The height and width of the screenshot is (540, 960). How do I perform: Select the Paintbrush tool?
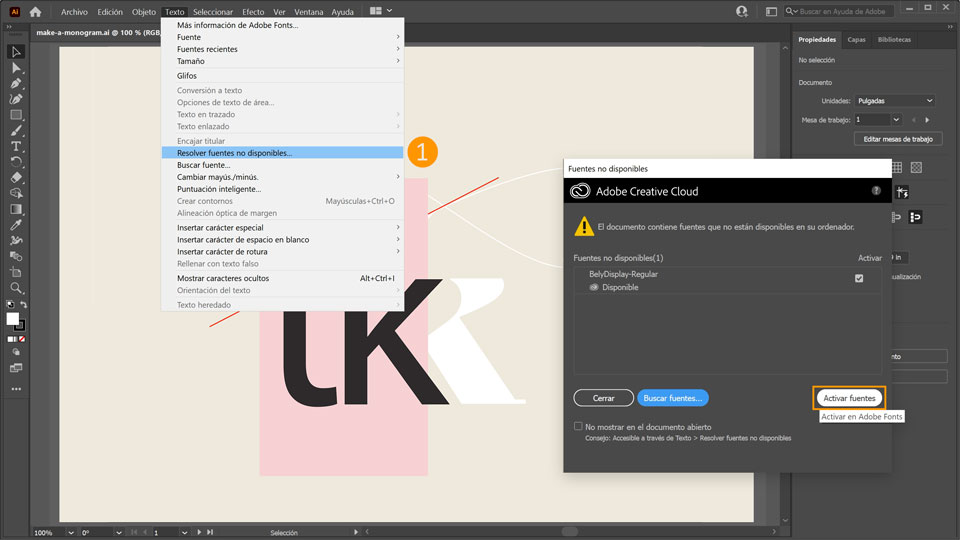coord(17,130)
